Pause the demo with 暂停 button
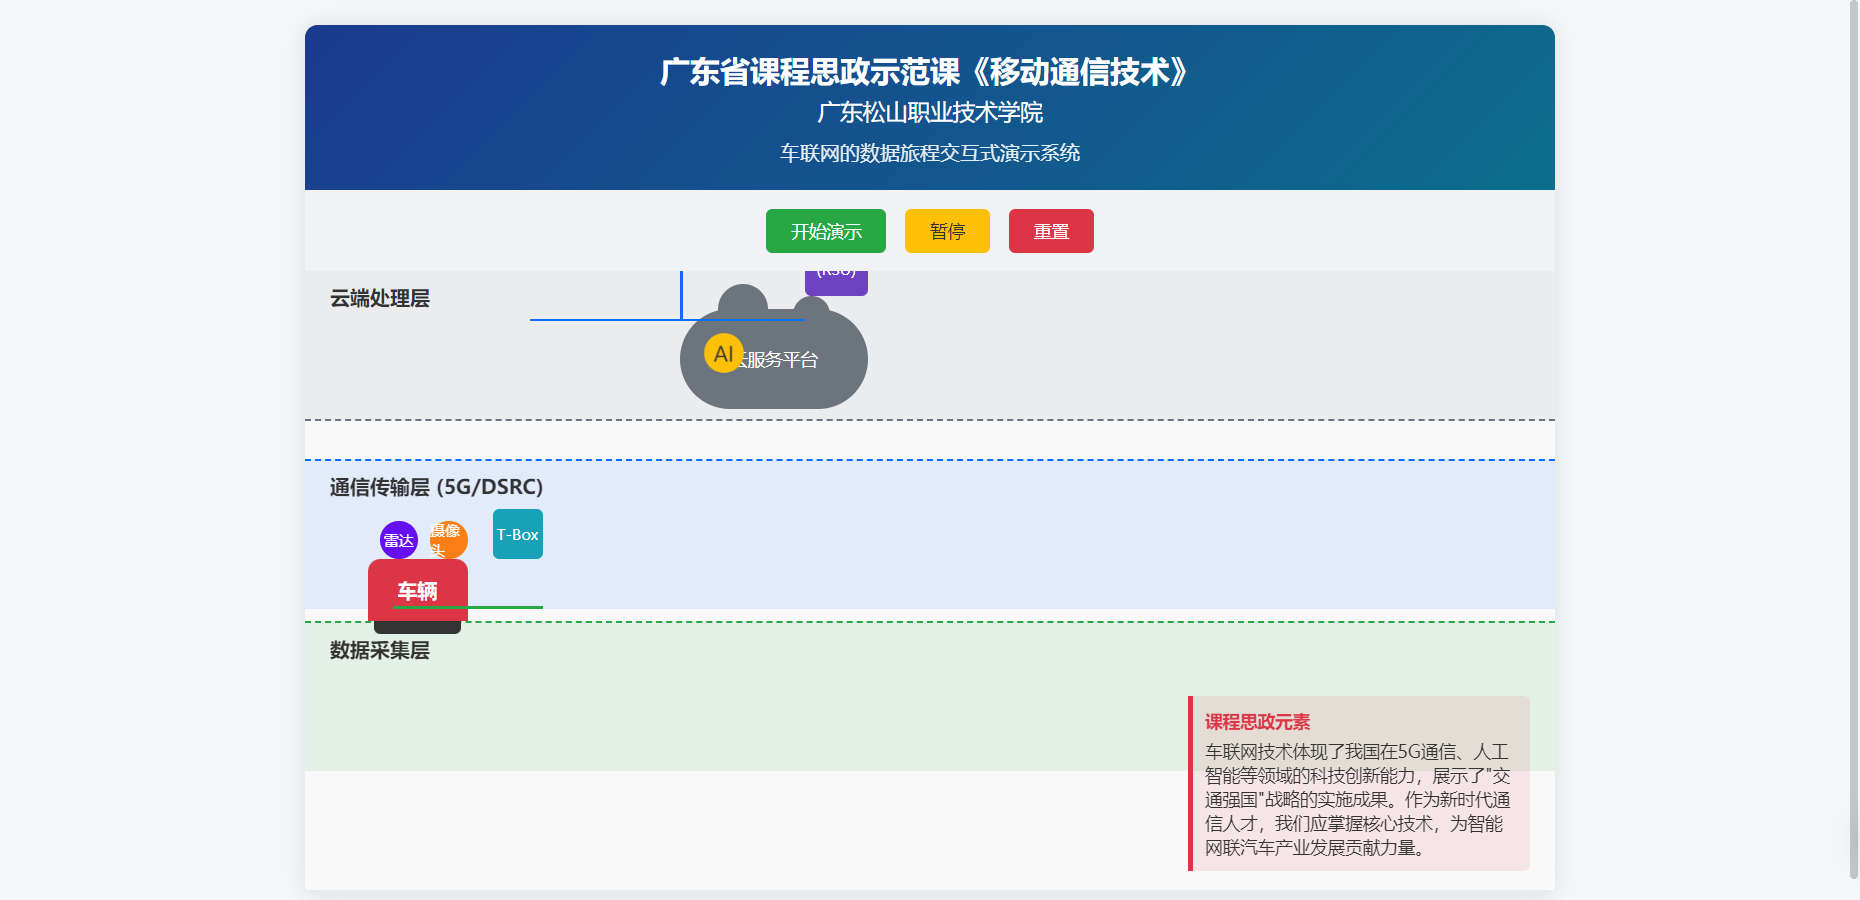Image resolution: width=1860 pixels, height=900 pixels. click(x=946, y=231)
